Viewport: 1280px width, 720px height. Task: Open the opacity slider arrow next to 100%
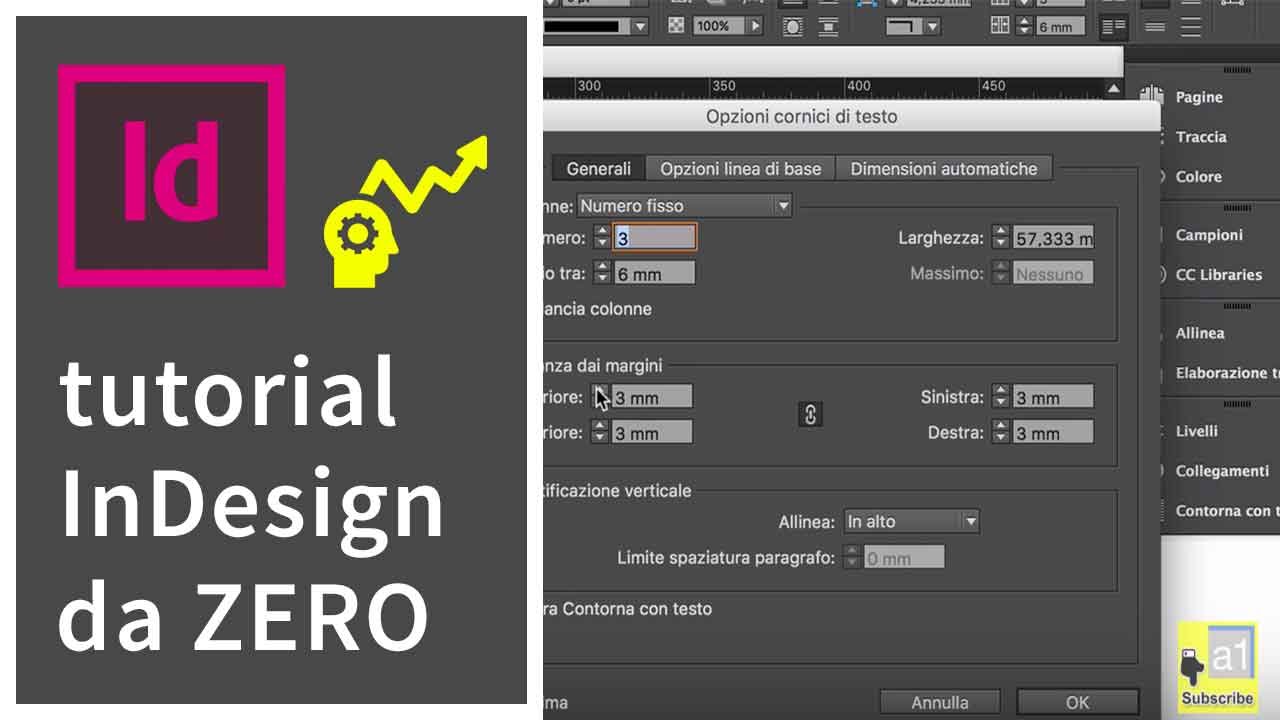click(x=755, y=26)
